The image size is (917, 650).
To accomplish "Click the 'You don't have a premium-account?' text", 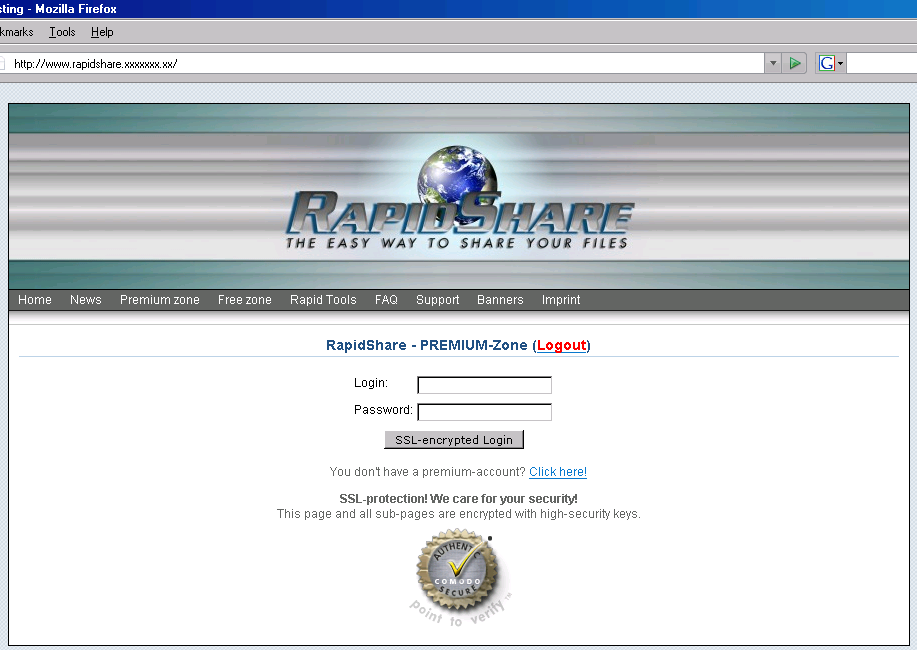I will [428, 472].
